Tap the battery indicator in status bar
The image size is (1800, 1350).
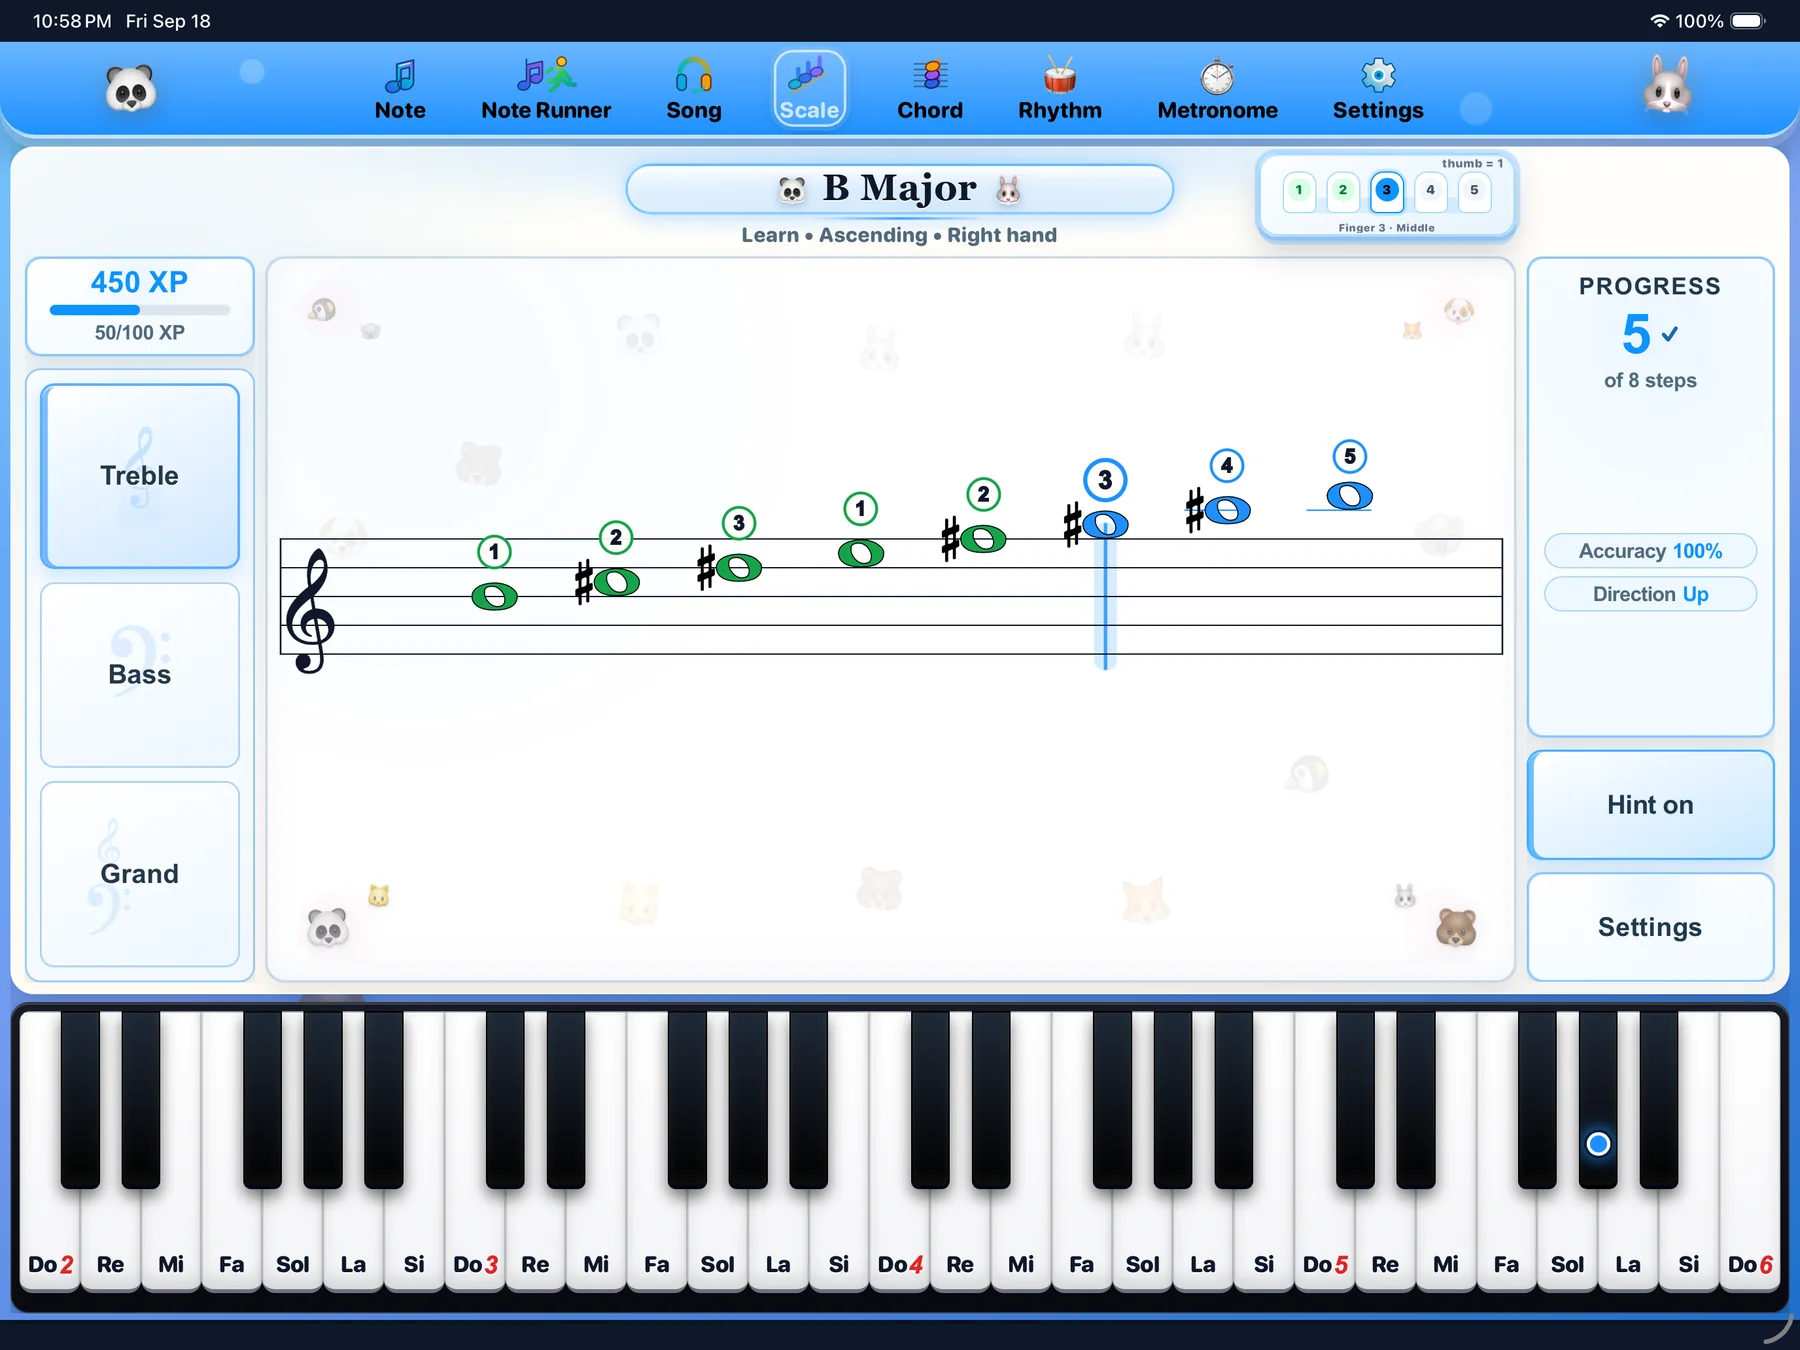click(x=1748, y=21)
